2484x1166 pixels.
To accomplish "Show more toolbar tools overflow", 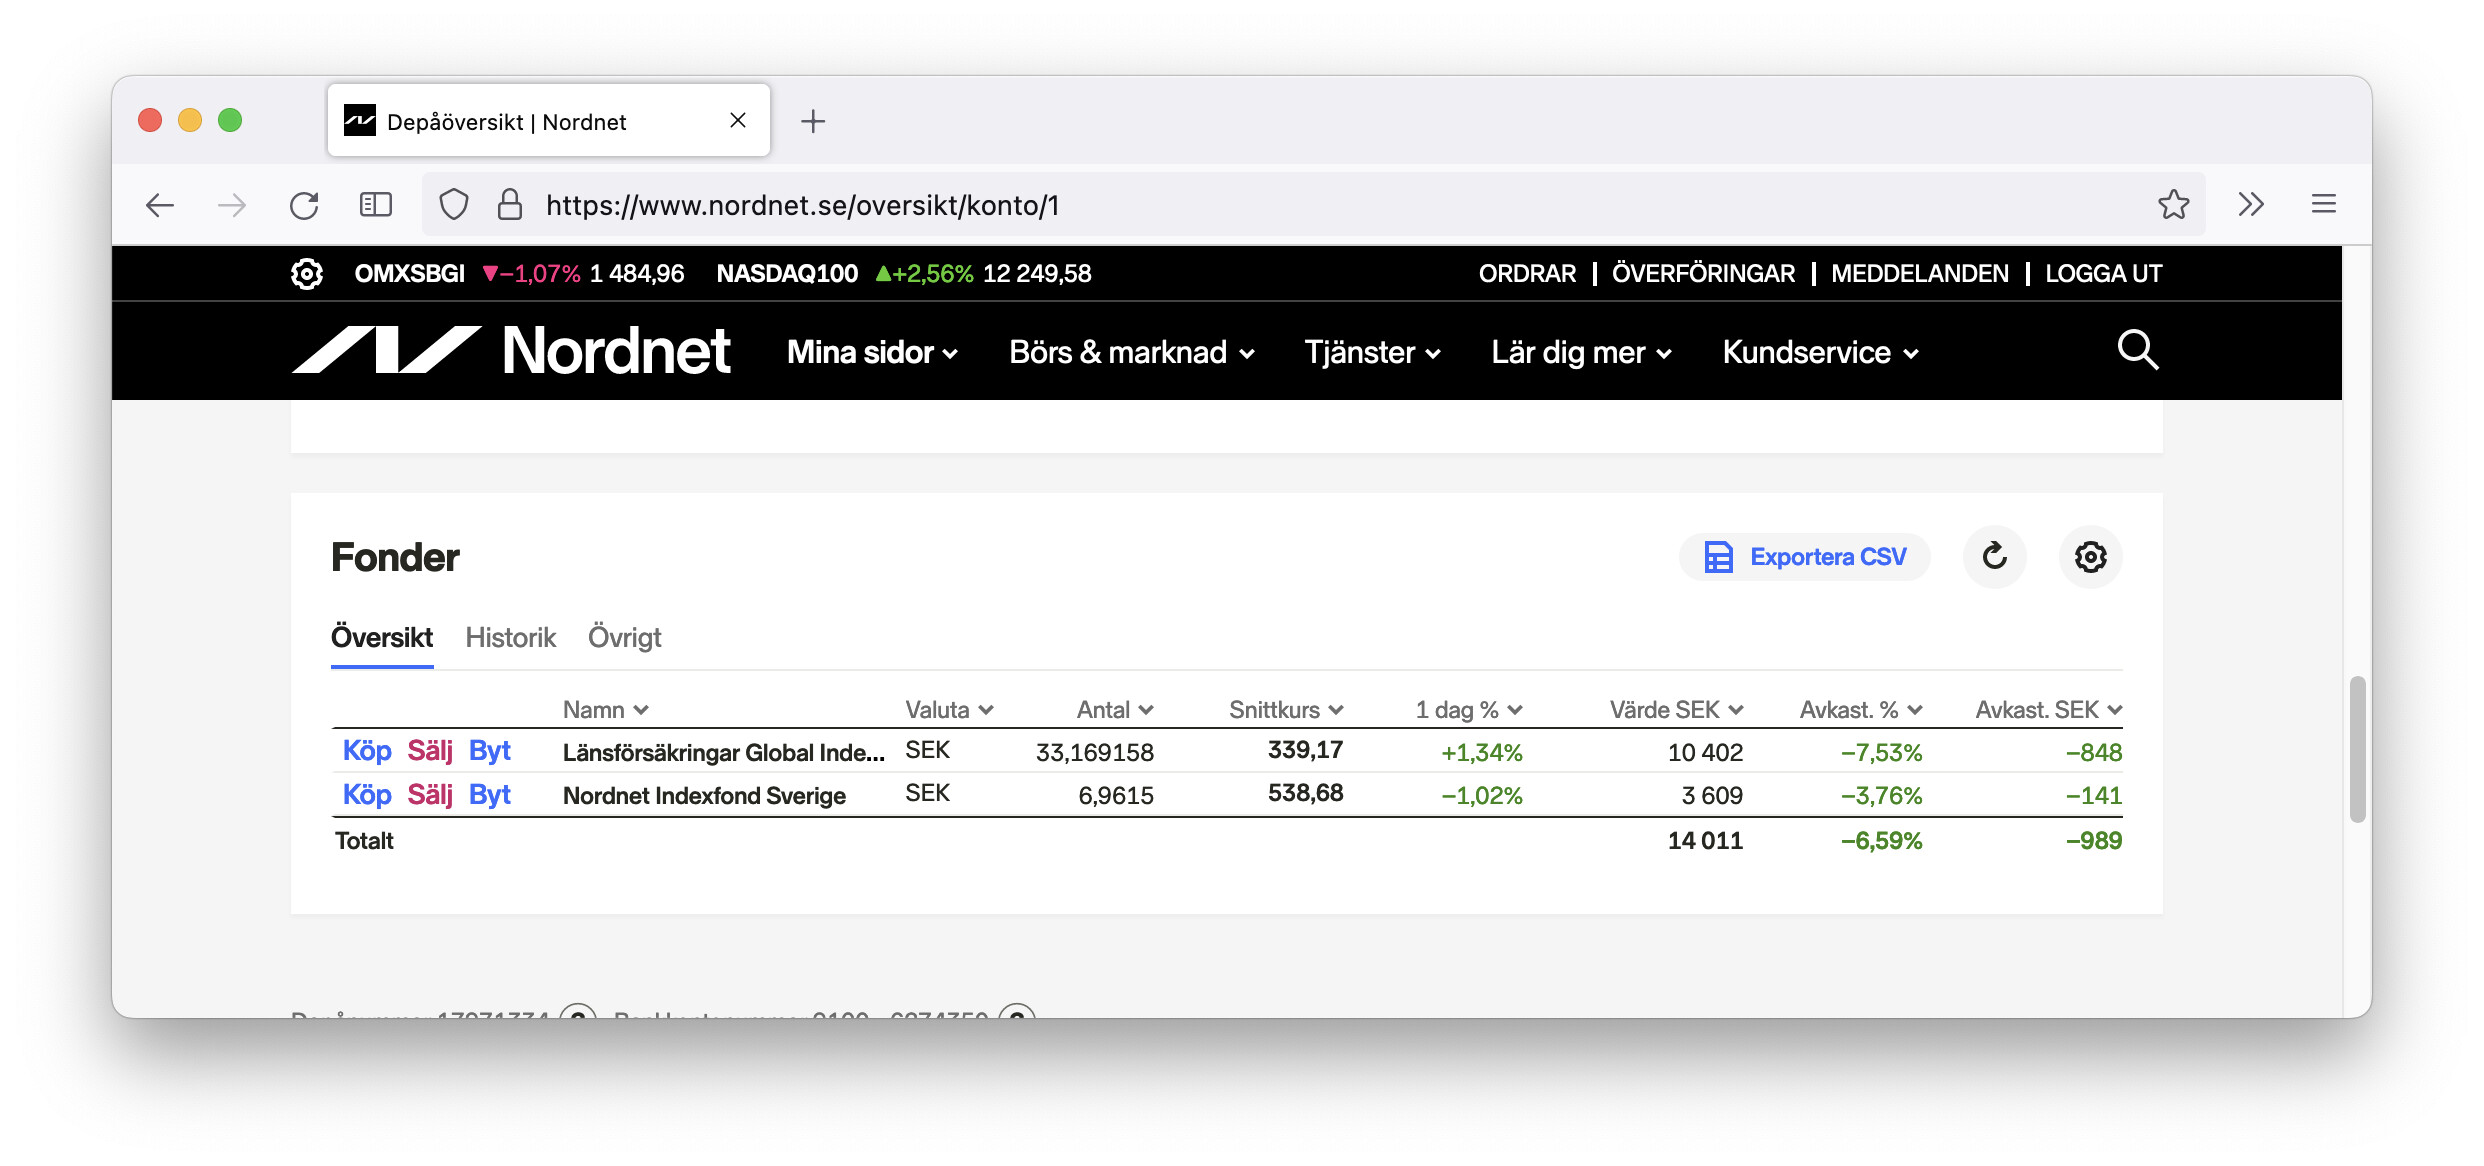I will [x=2251, y=205].
